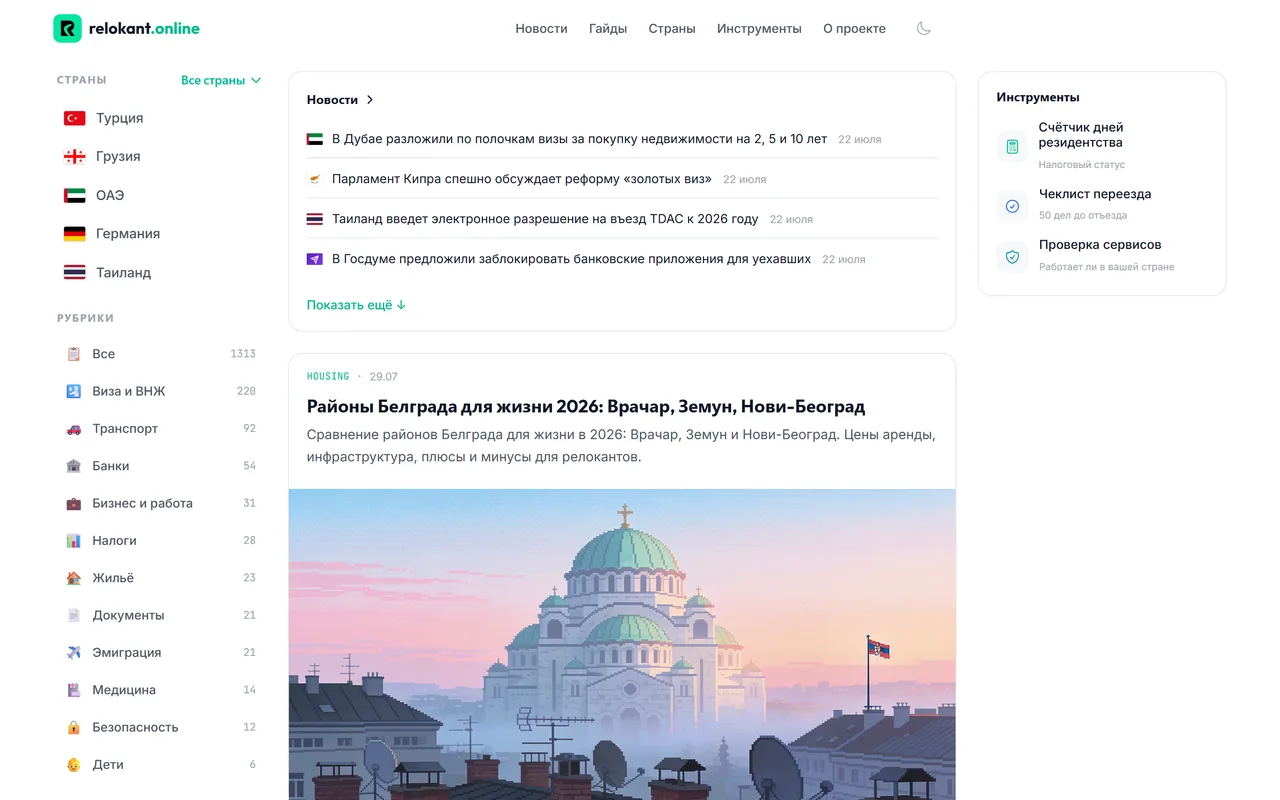Image resolution: width=1280 pixels, height=800 pixels.
Task: Open Чеклист переезда checkmark icon
Action: (x=1012, y=206)
